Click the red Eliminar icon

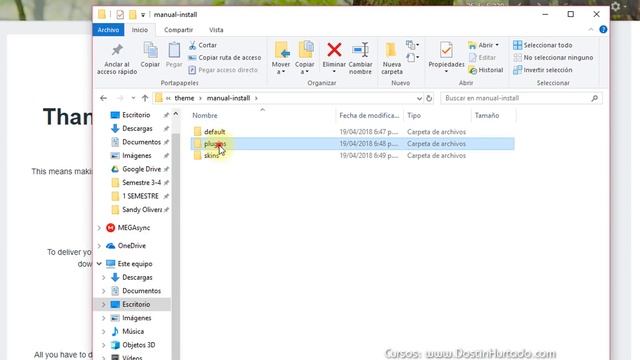click(334, 50)
